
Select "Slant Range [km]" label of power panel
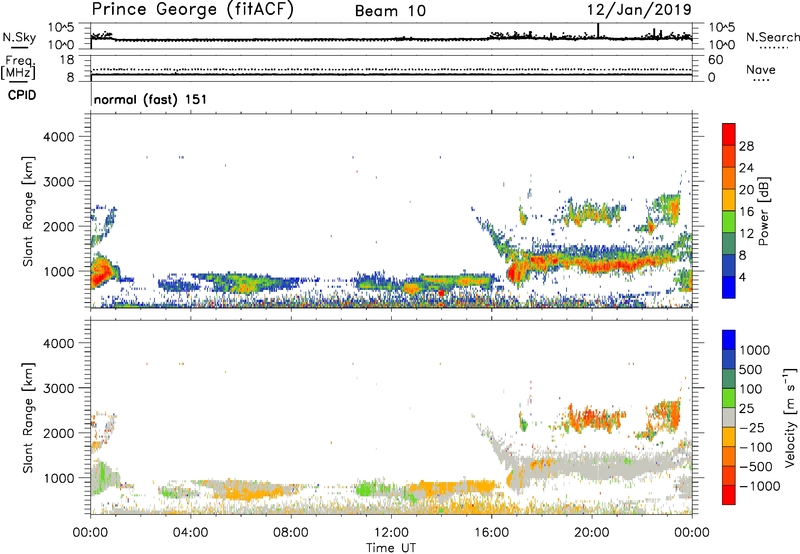point(28,211)
